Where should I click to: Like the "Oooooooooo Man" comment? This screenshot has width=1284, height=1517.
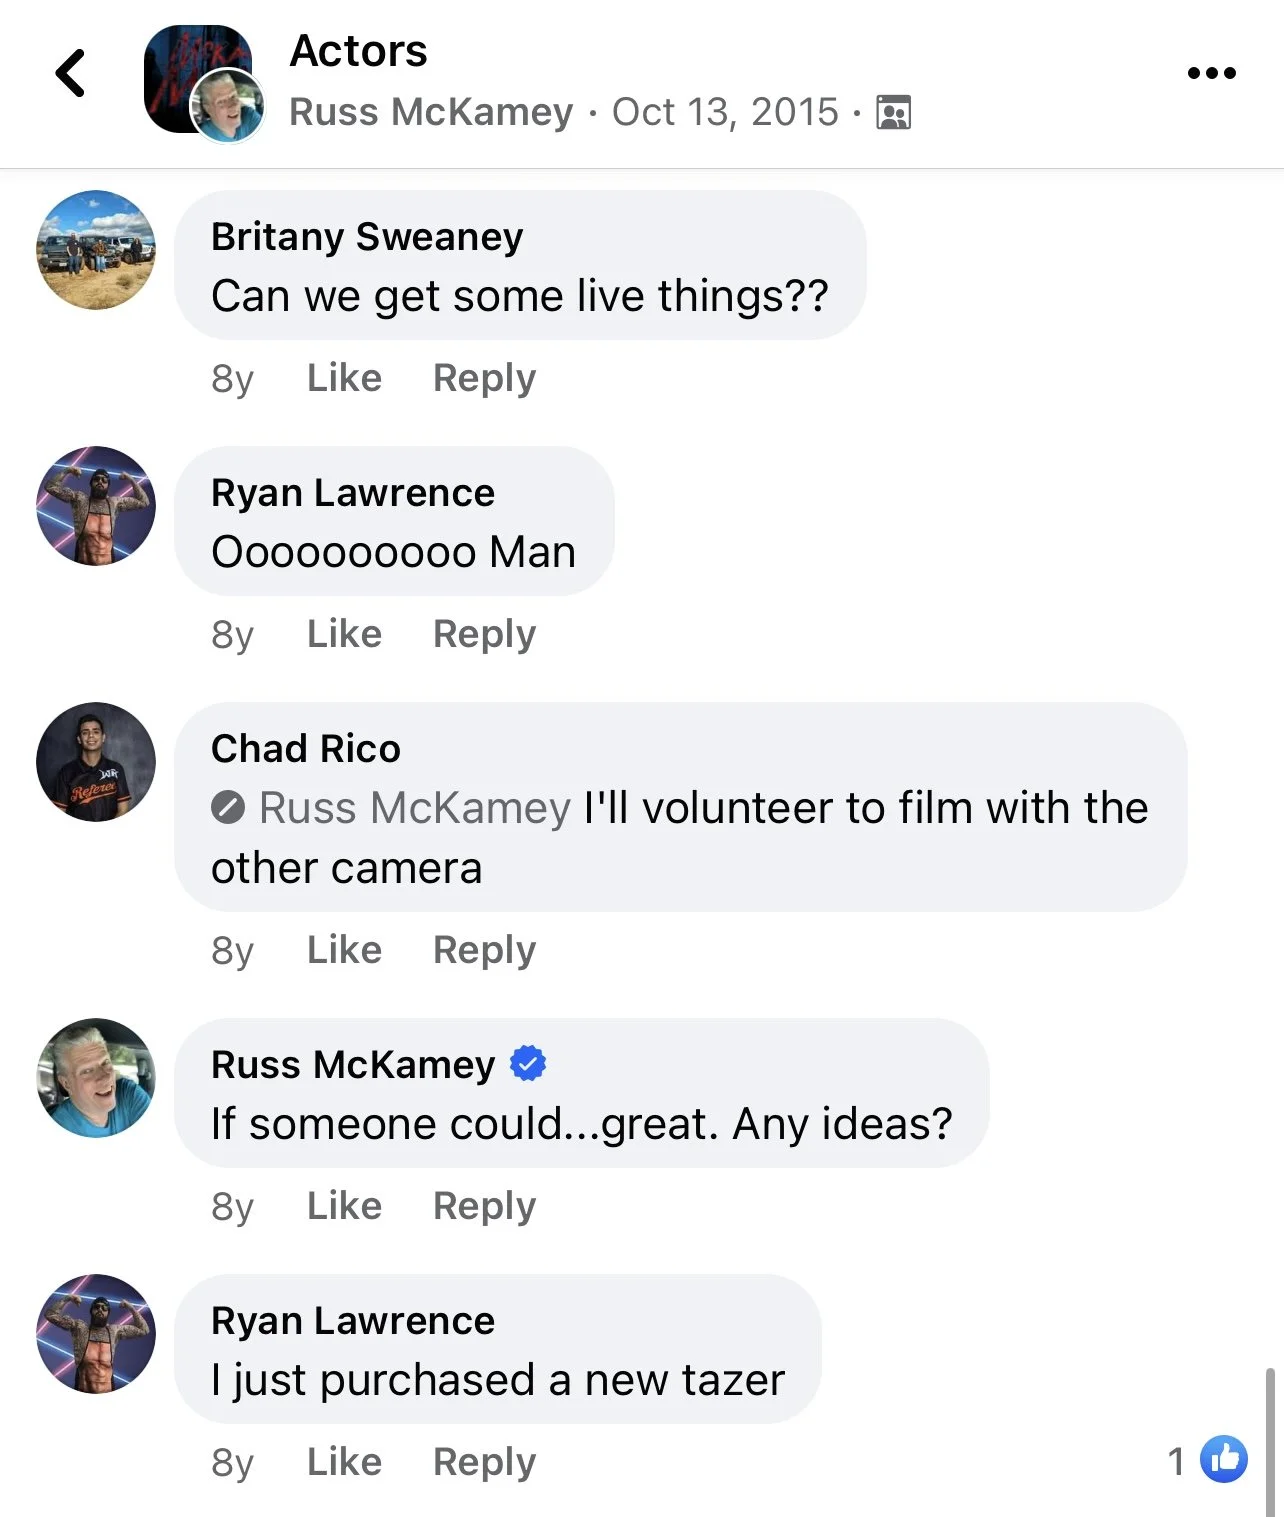pyautogui.click(x=344, y=634)
